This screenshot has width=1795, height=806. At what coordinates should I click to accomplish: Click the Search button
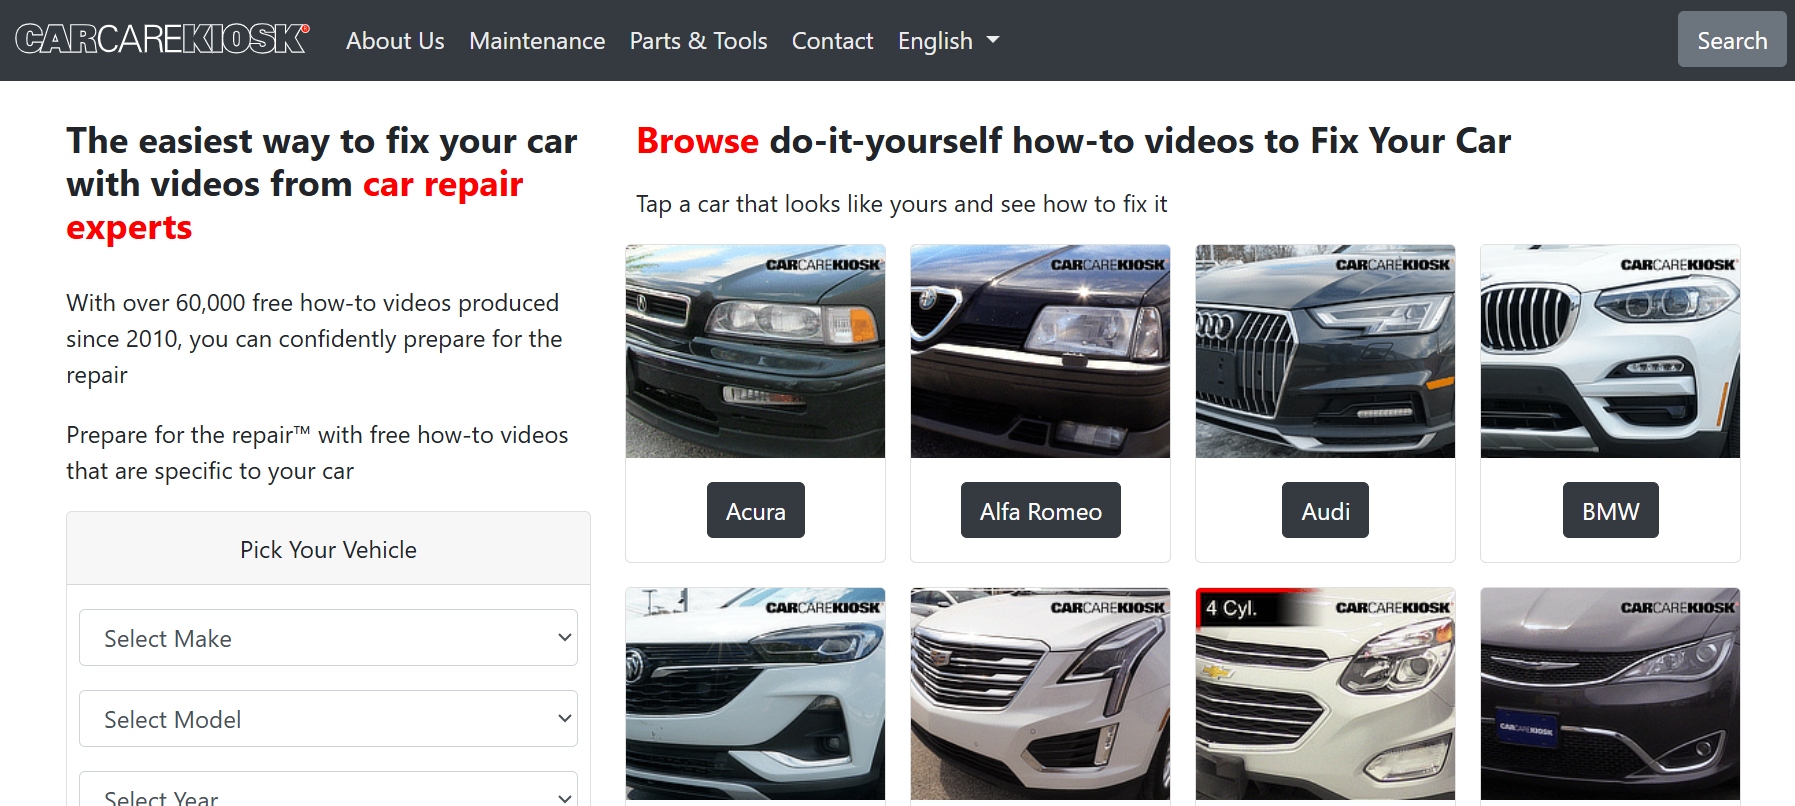(x=1732, y=40)
